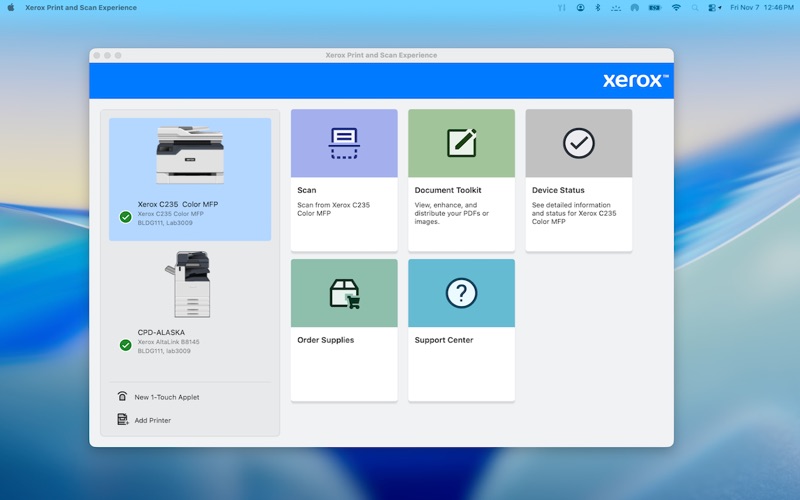Screen dimensions: 800x500
Task: Click the Support Center tile title
Action: point(444,340)
